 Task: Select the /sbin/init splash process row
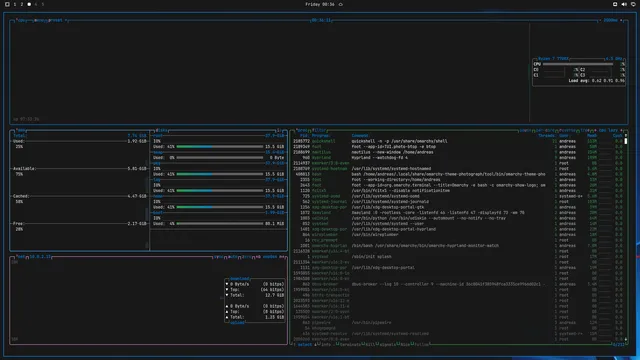pos(458,257)
